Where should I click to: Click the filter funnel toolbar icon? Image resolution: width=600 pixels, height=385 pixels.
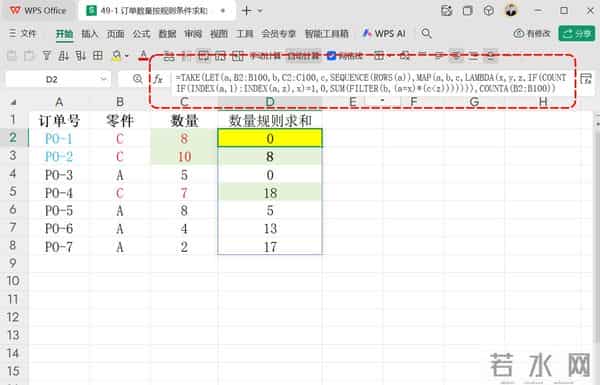[x=46, y=56]
